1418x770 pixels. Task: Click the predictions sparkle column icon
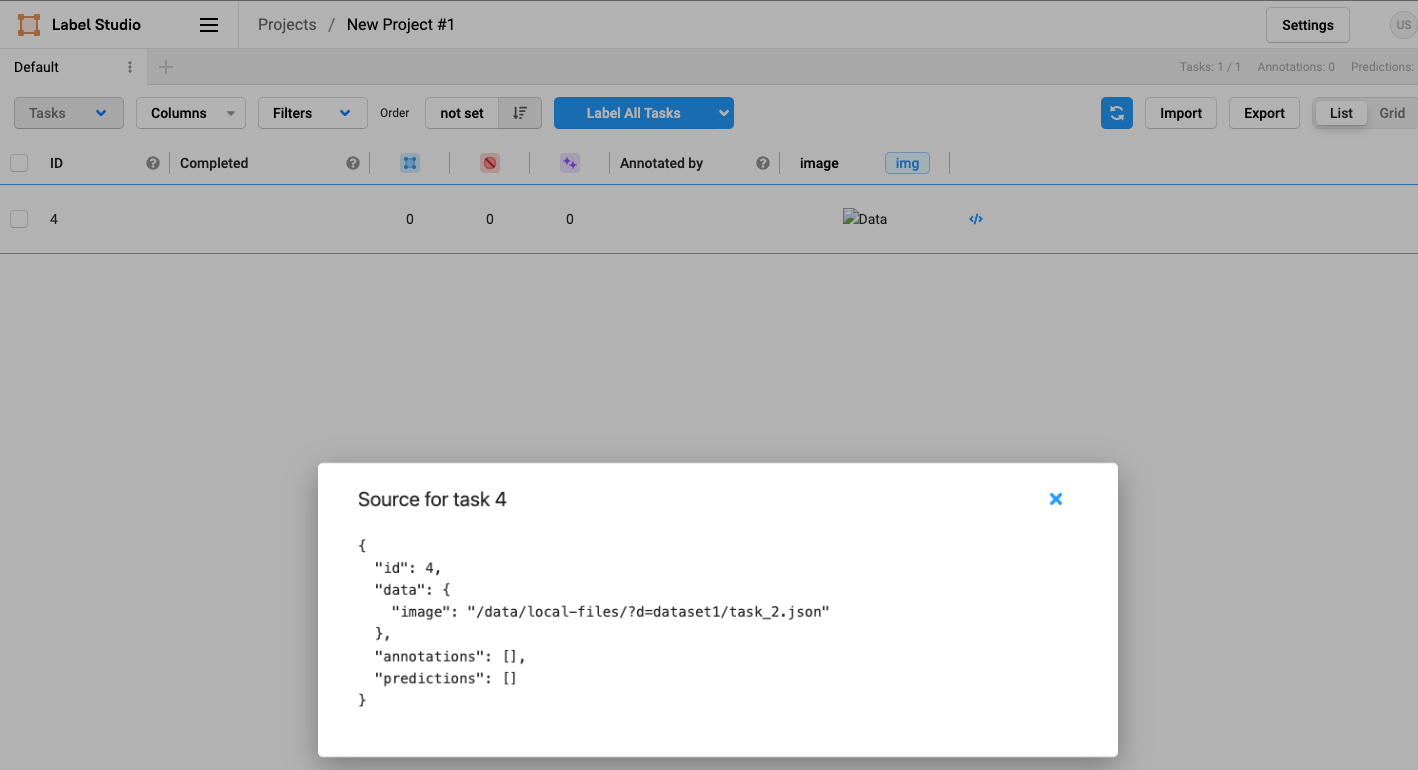(x=569, y=162)
